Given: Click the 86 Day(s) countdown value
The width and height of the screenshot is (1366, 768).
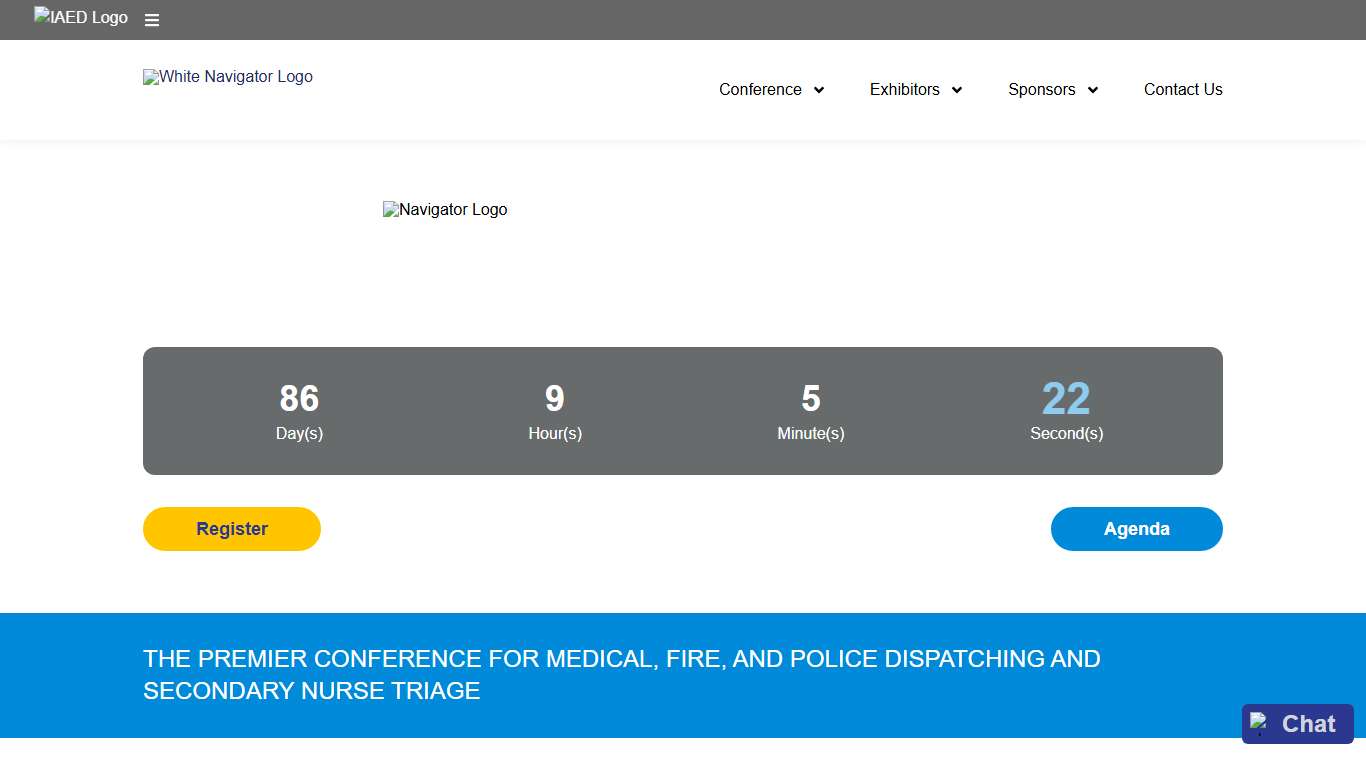Looking at the screenshot, I should point(299,399).
